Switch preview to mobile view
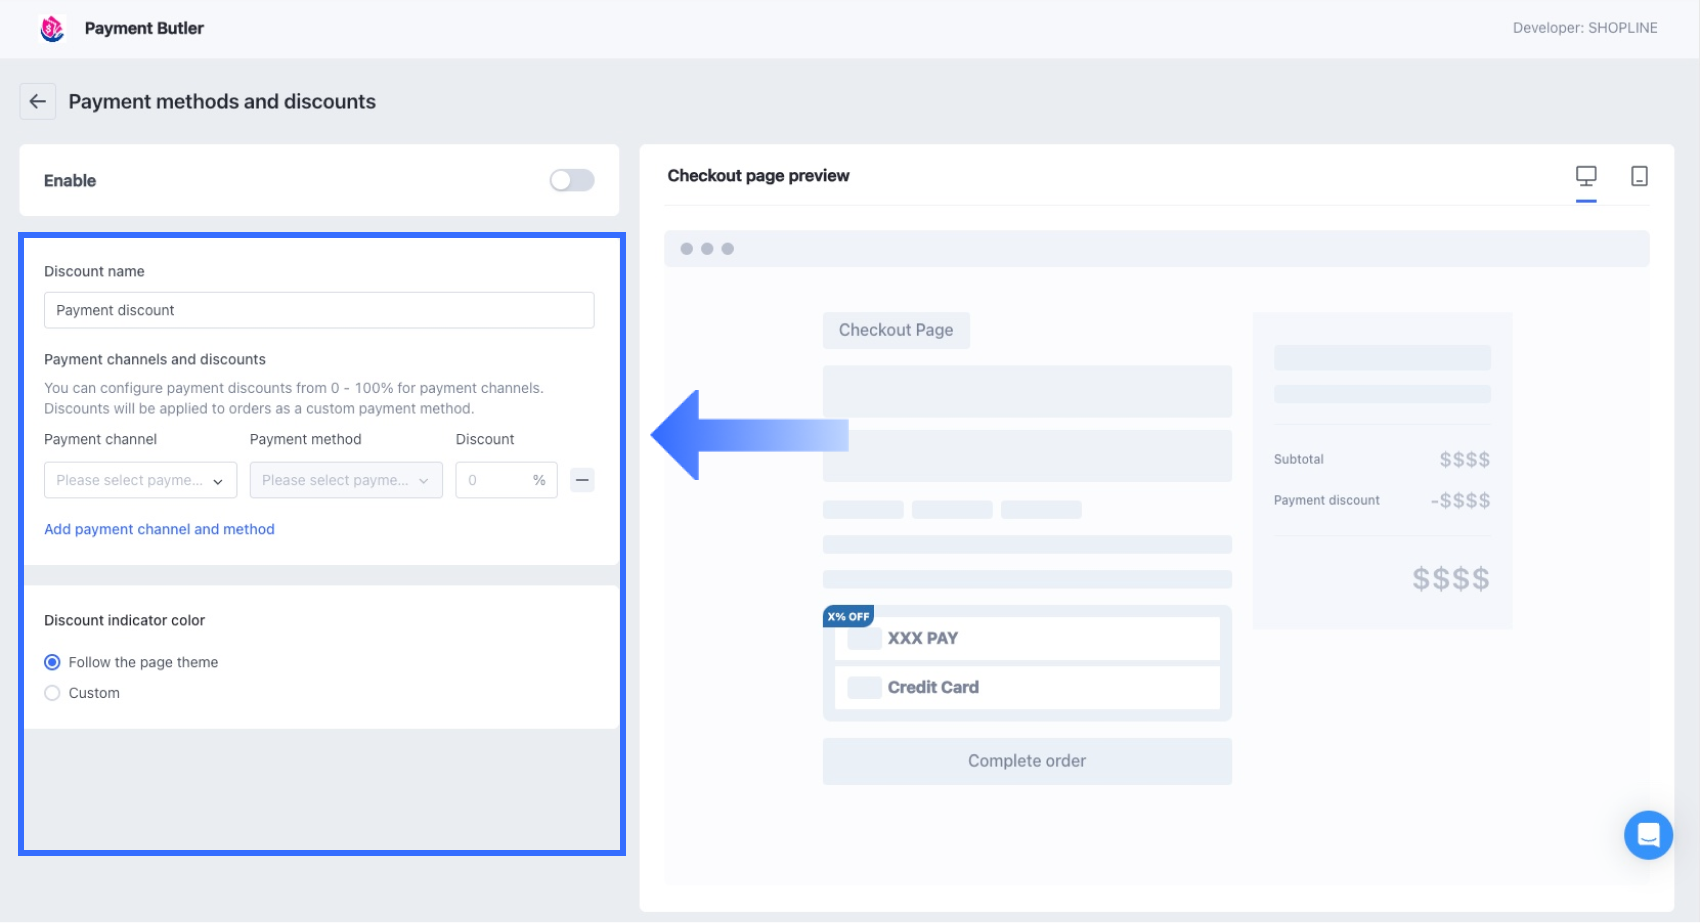This screenshot has width=1700, height=923. tap(1639, 176)
